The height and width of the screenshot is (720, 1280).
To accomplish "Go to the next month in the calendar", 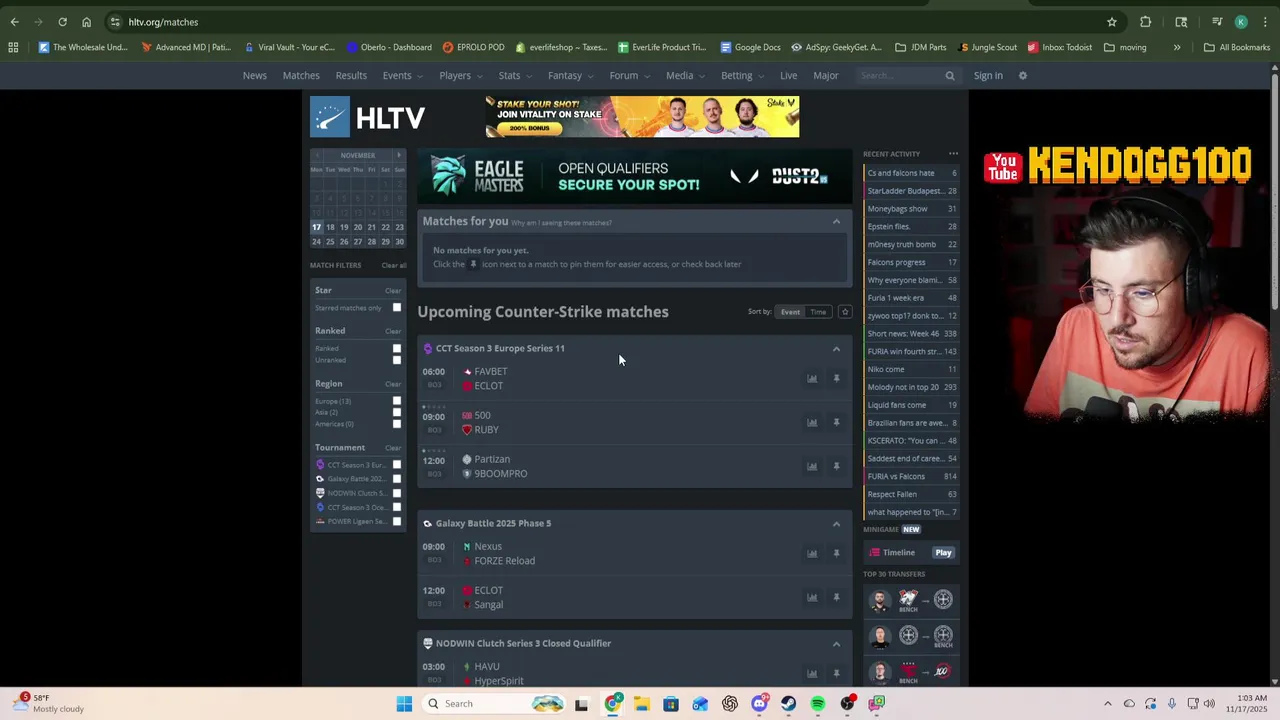I will coord(398,155).
